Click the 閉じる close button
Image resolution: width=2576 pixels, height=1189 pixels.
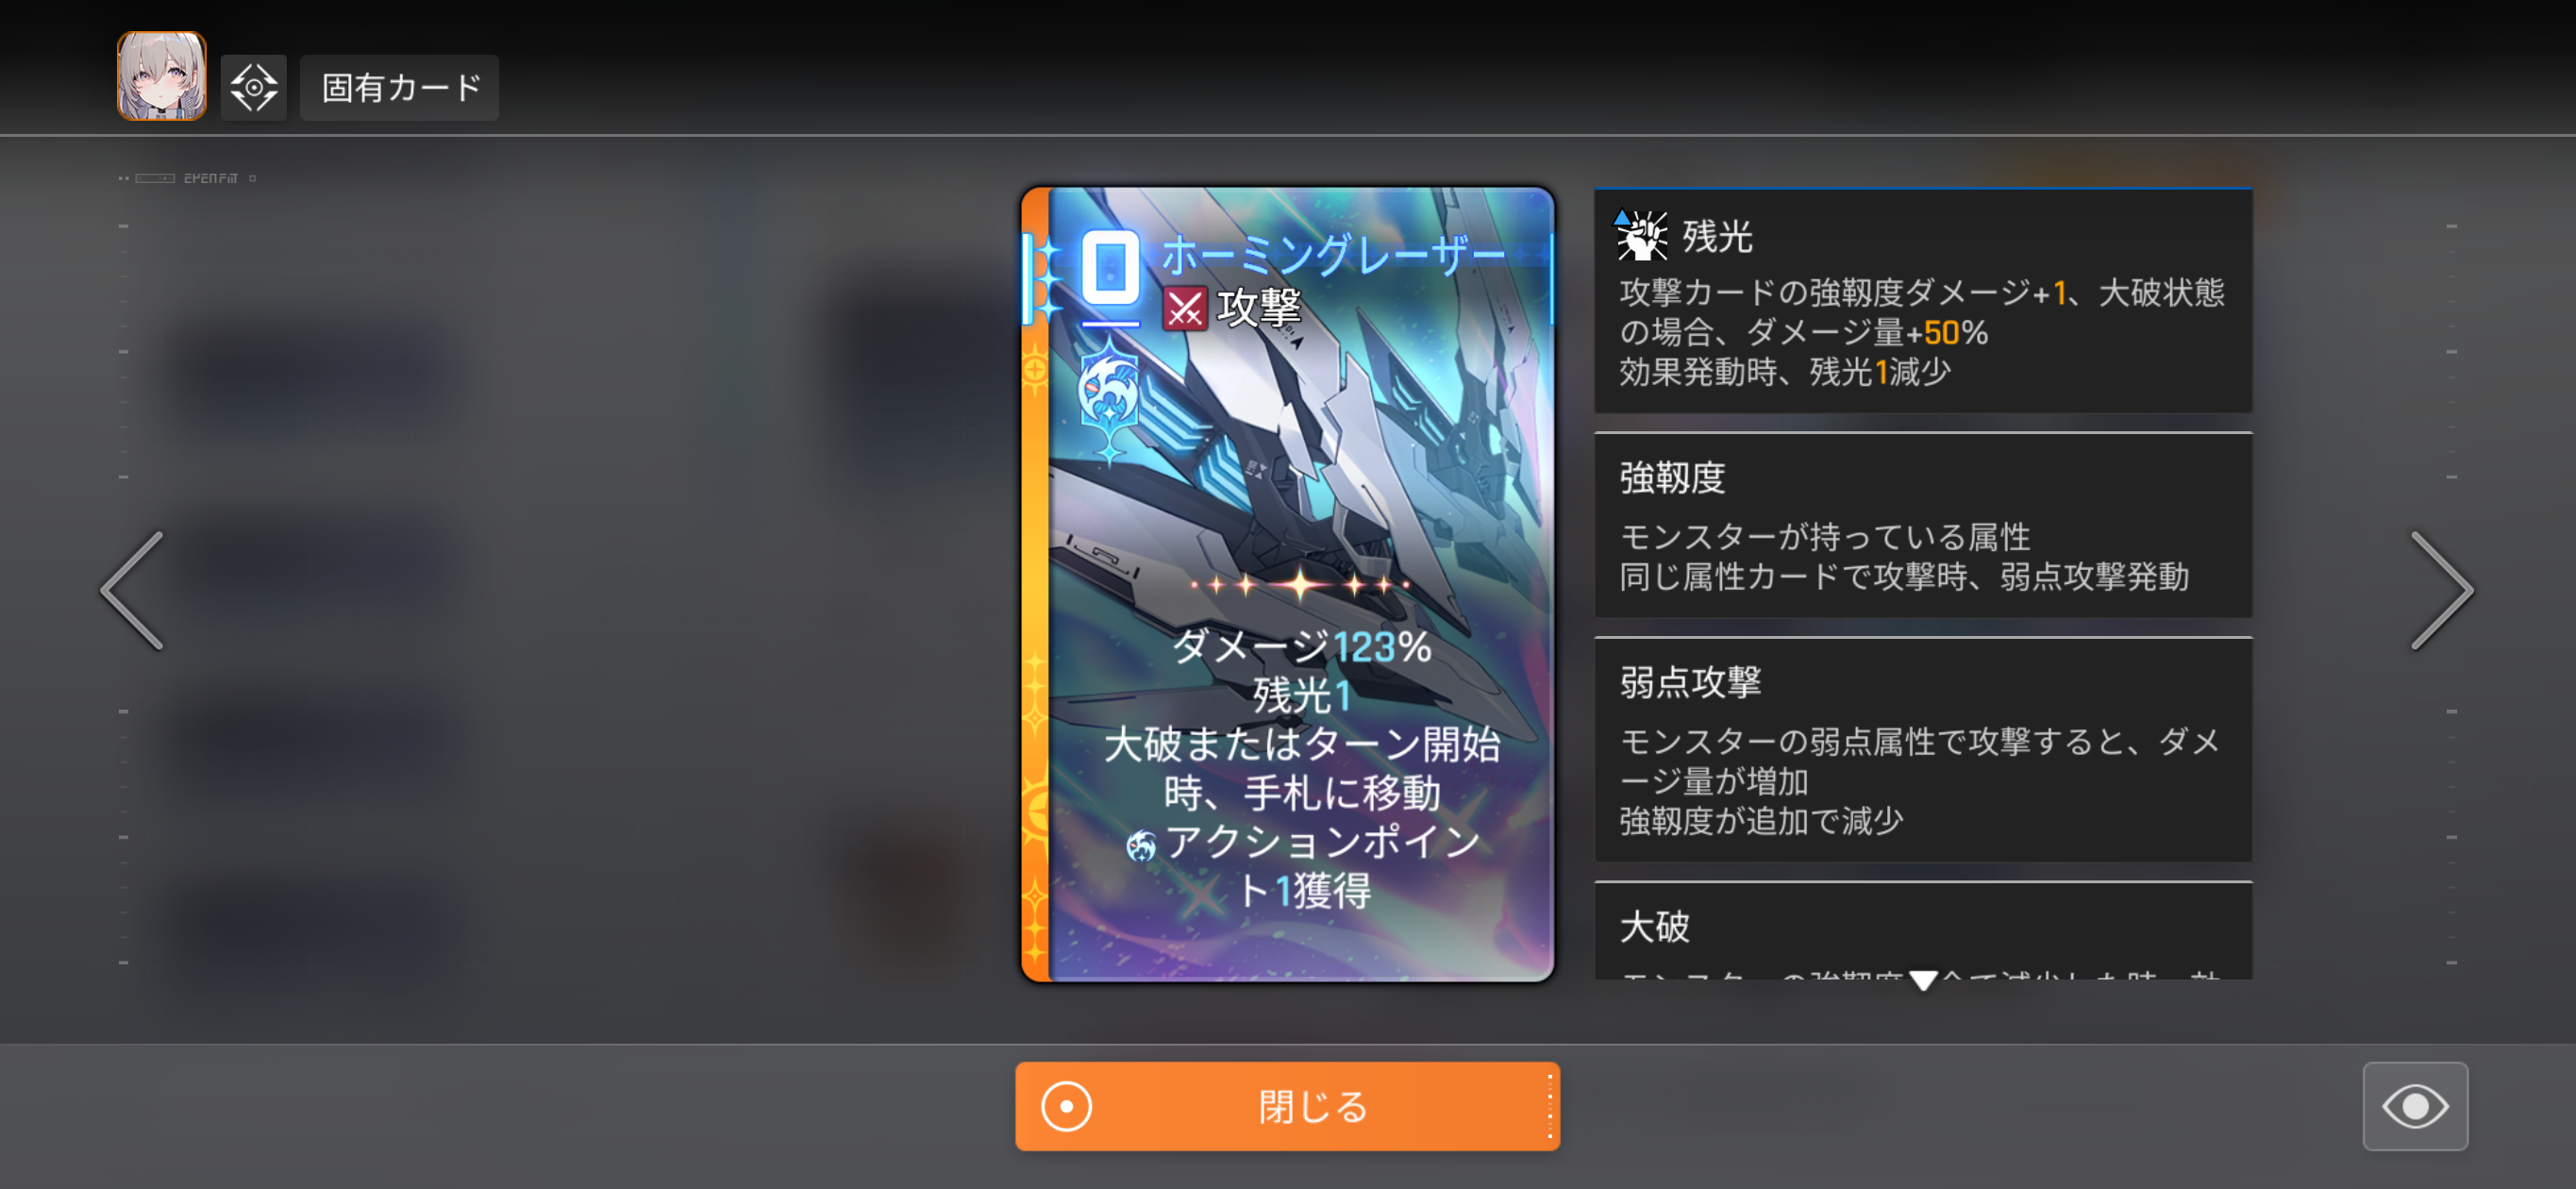[x=1287, y=1106]
